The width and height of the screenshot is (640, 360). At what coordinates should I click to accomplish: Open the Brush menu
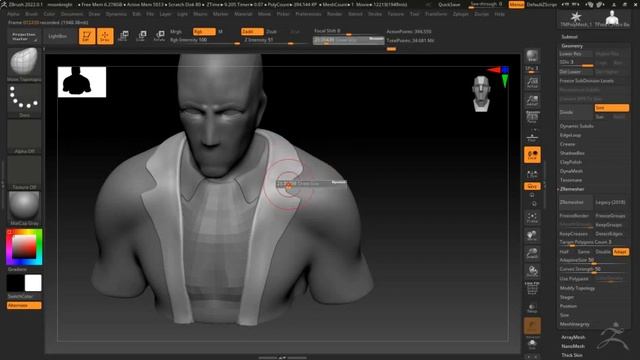tap(31, 14)
